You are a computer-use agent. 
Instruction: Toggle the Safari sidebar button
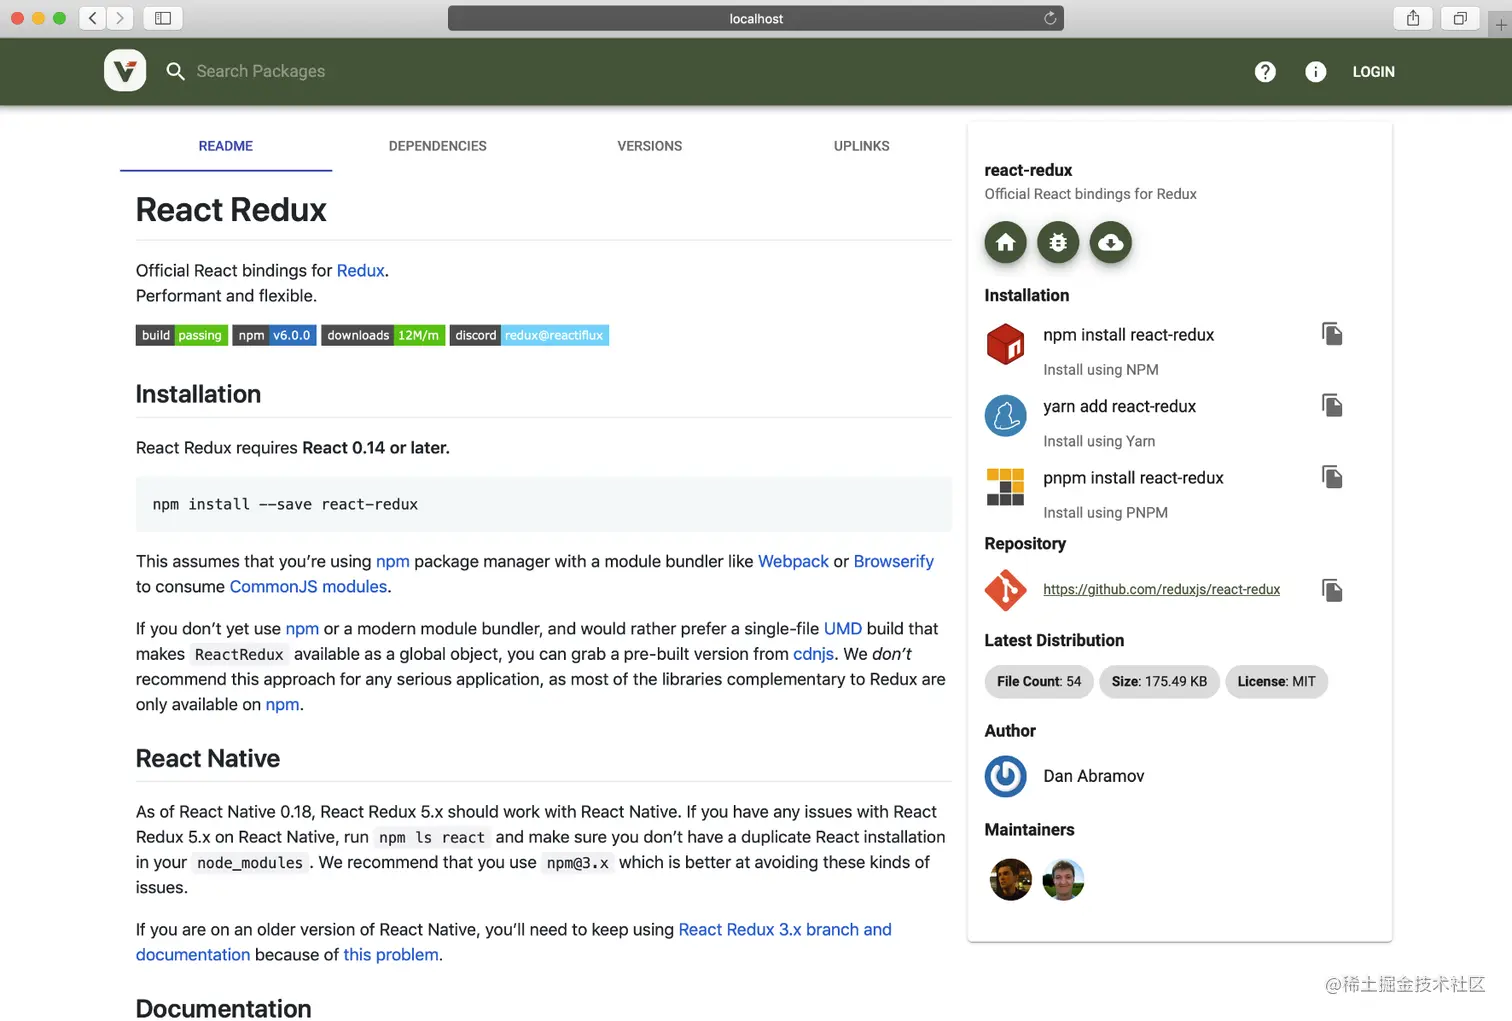click(163, 18)
